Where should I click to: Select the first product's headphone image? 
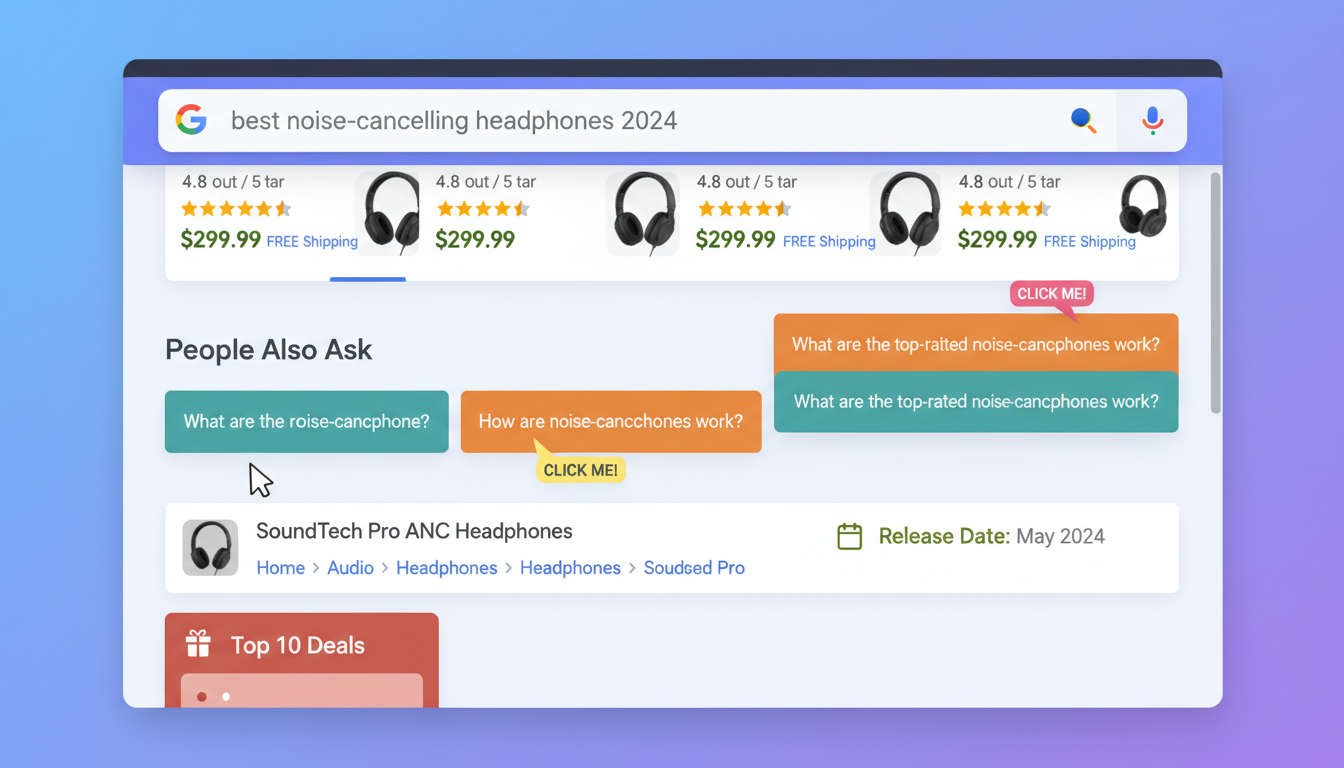(389, 211)
